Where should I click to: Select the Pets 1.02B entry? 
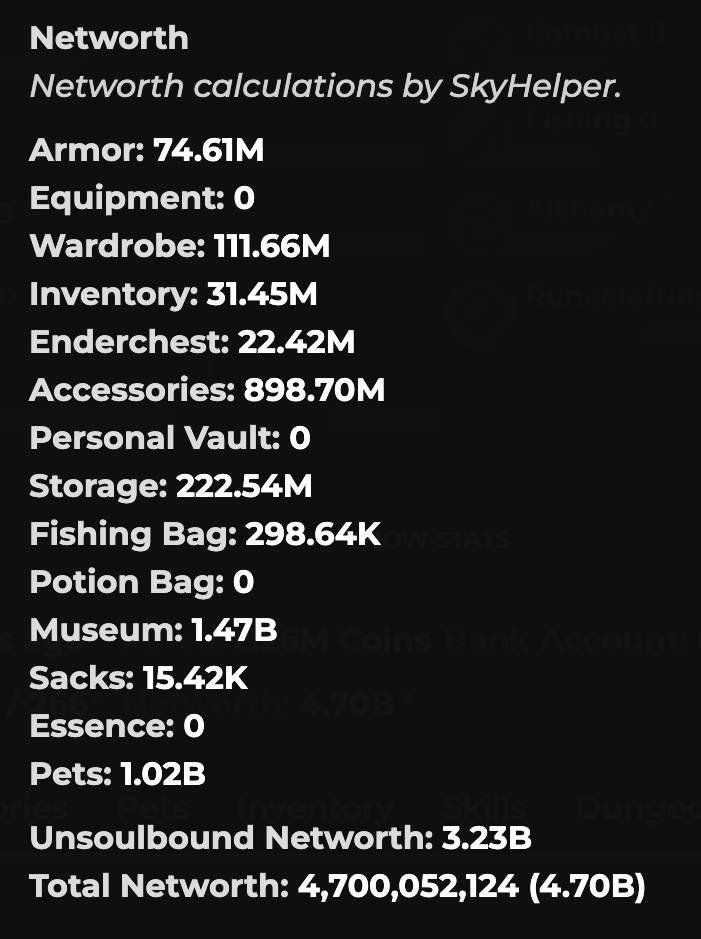pyautogui.click(x=117, y=773)
